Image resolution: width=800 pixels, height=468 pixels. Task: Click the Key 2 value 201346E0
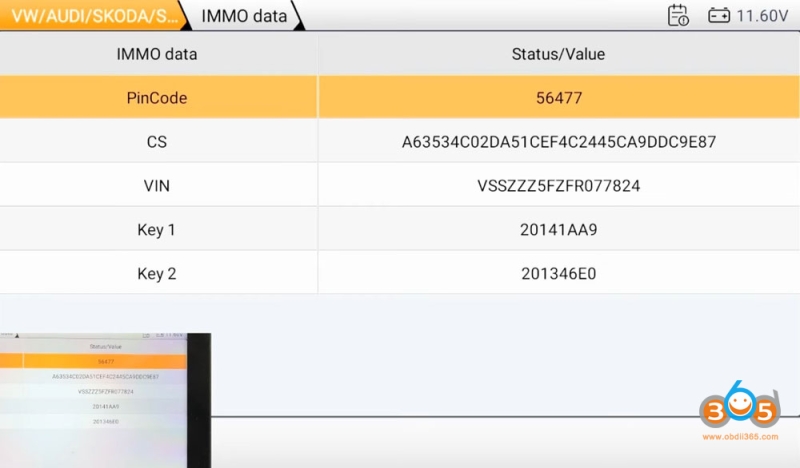point(558,273)
